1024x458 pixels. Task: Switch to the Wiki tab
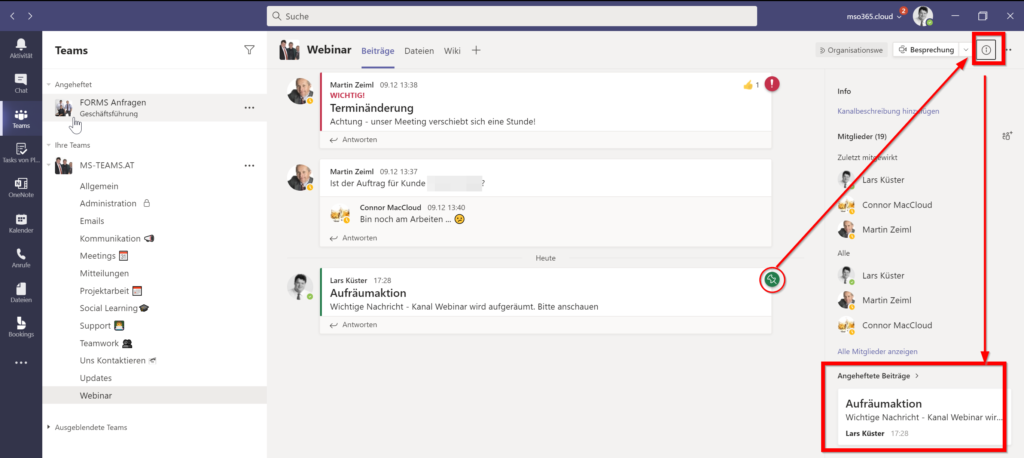452,50
